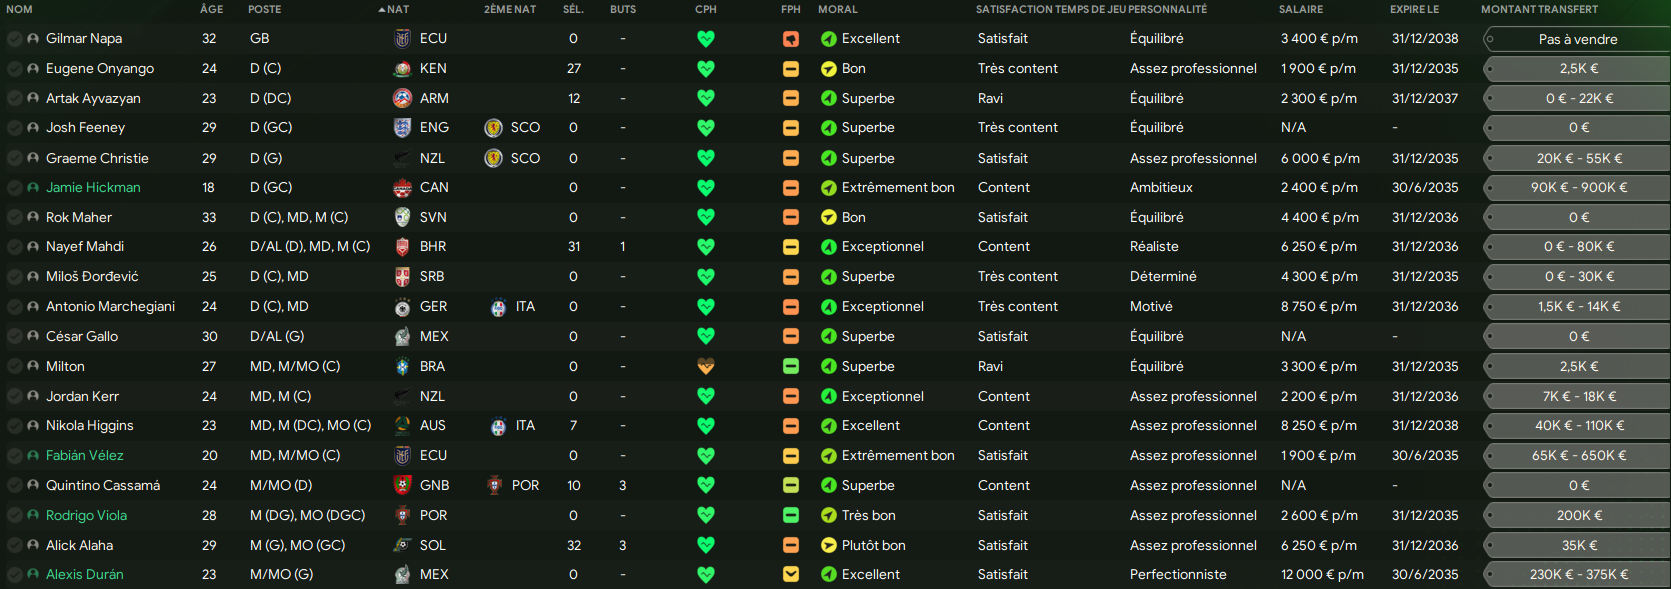
Task: Click Alexis Durán's yellow match fitness icon
Action: click(790, 575)
